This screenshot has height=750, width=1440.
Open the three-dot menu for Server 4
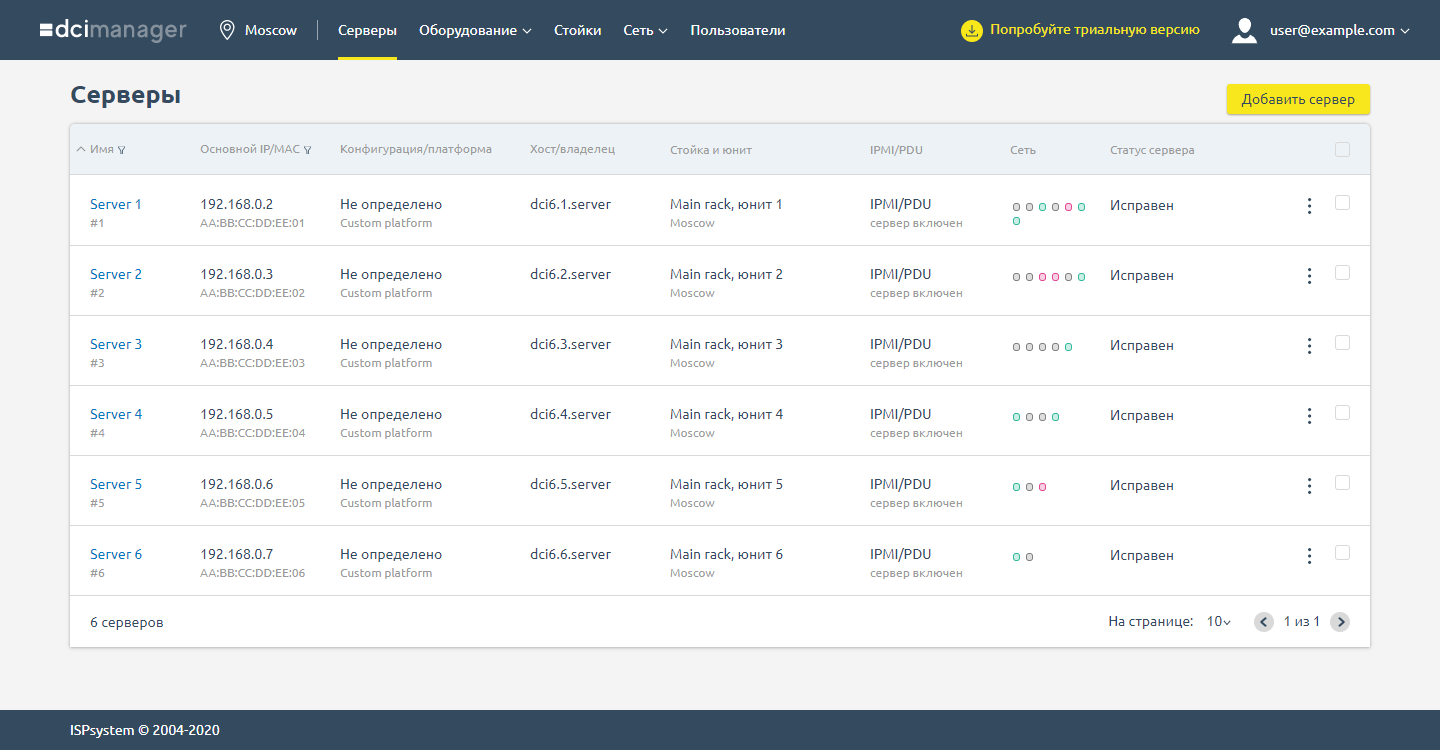point(1309,416)
